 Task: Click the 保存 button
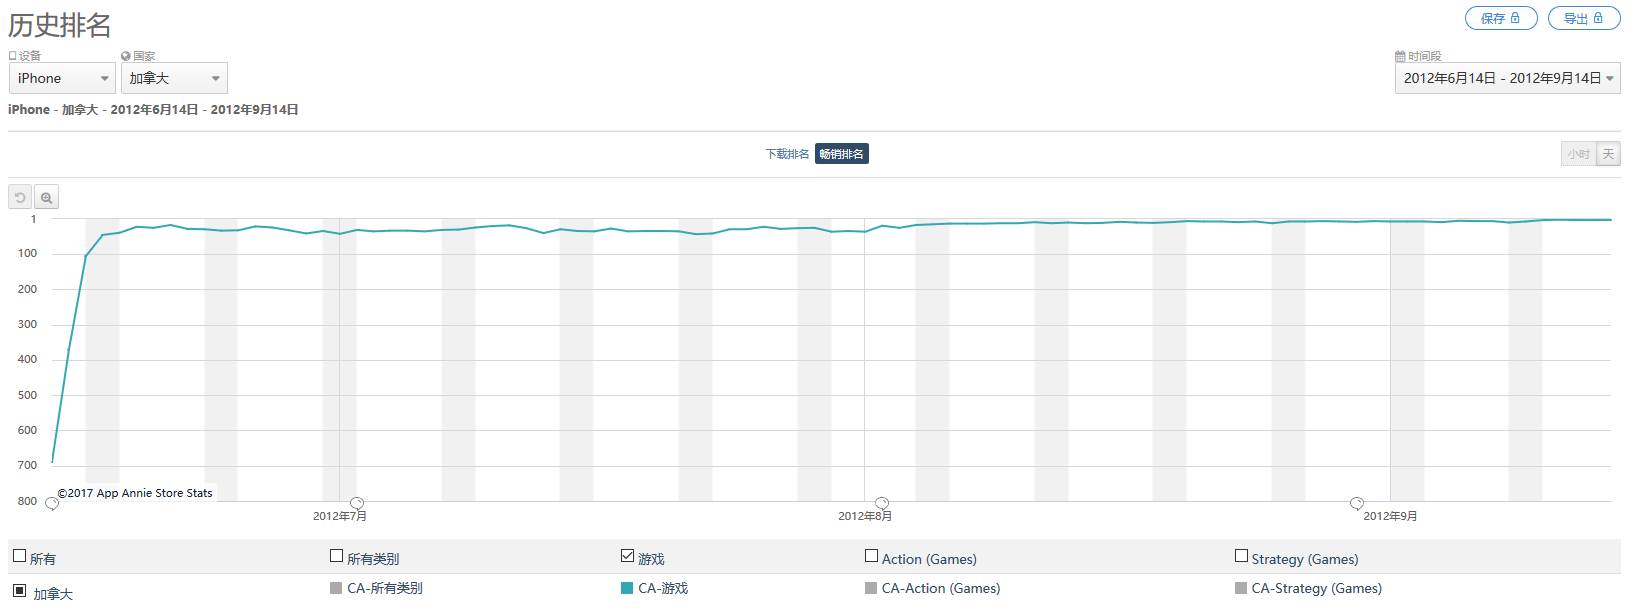pos(1500,18)
